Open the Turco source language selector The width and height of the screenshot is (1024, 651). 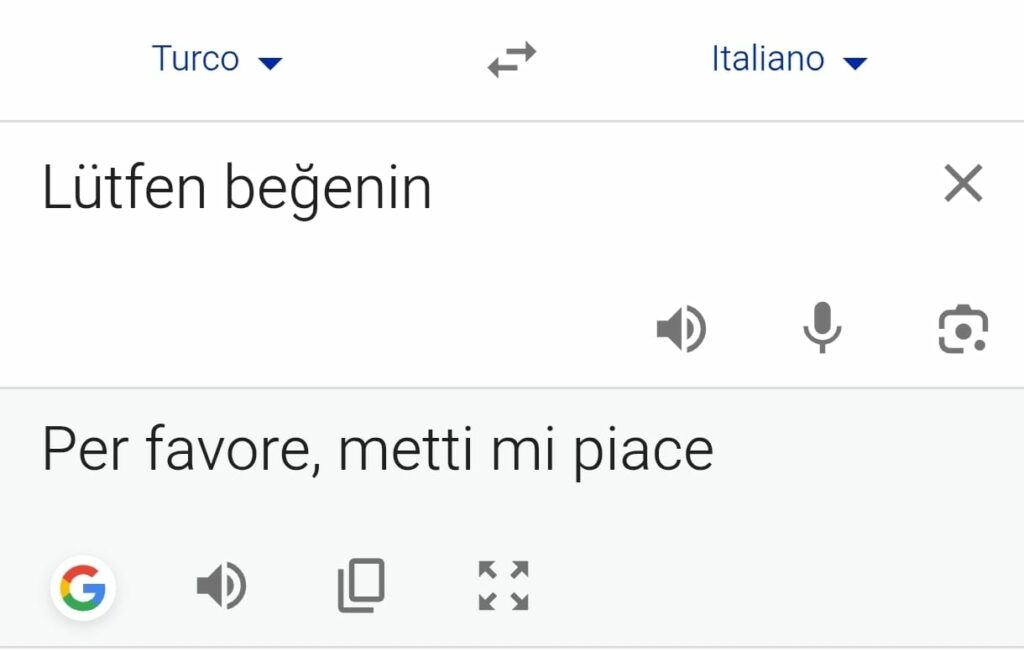[196, 59]
